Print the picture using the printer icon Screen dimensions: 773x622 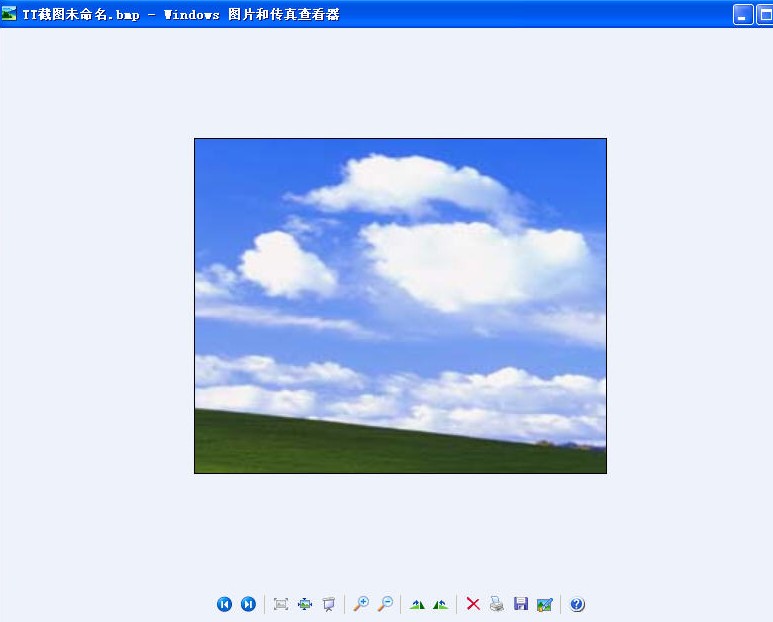point(497,604)
